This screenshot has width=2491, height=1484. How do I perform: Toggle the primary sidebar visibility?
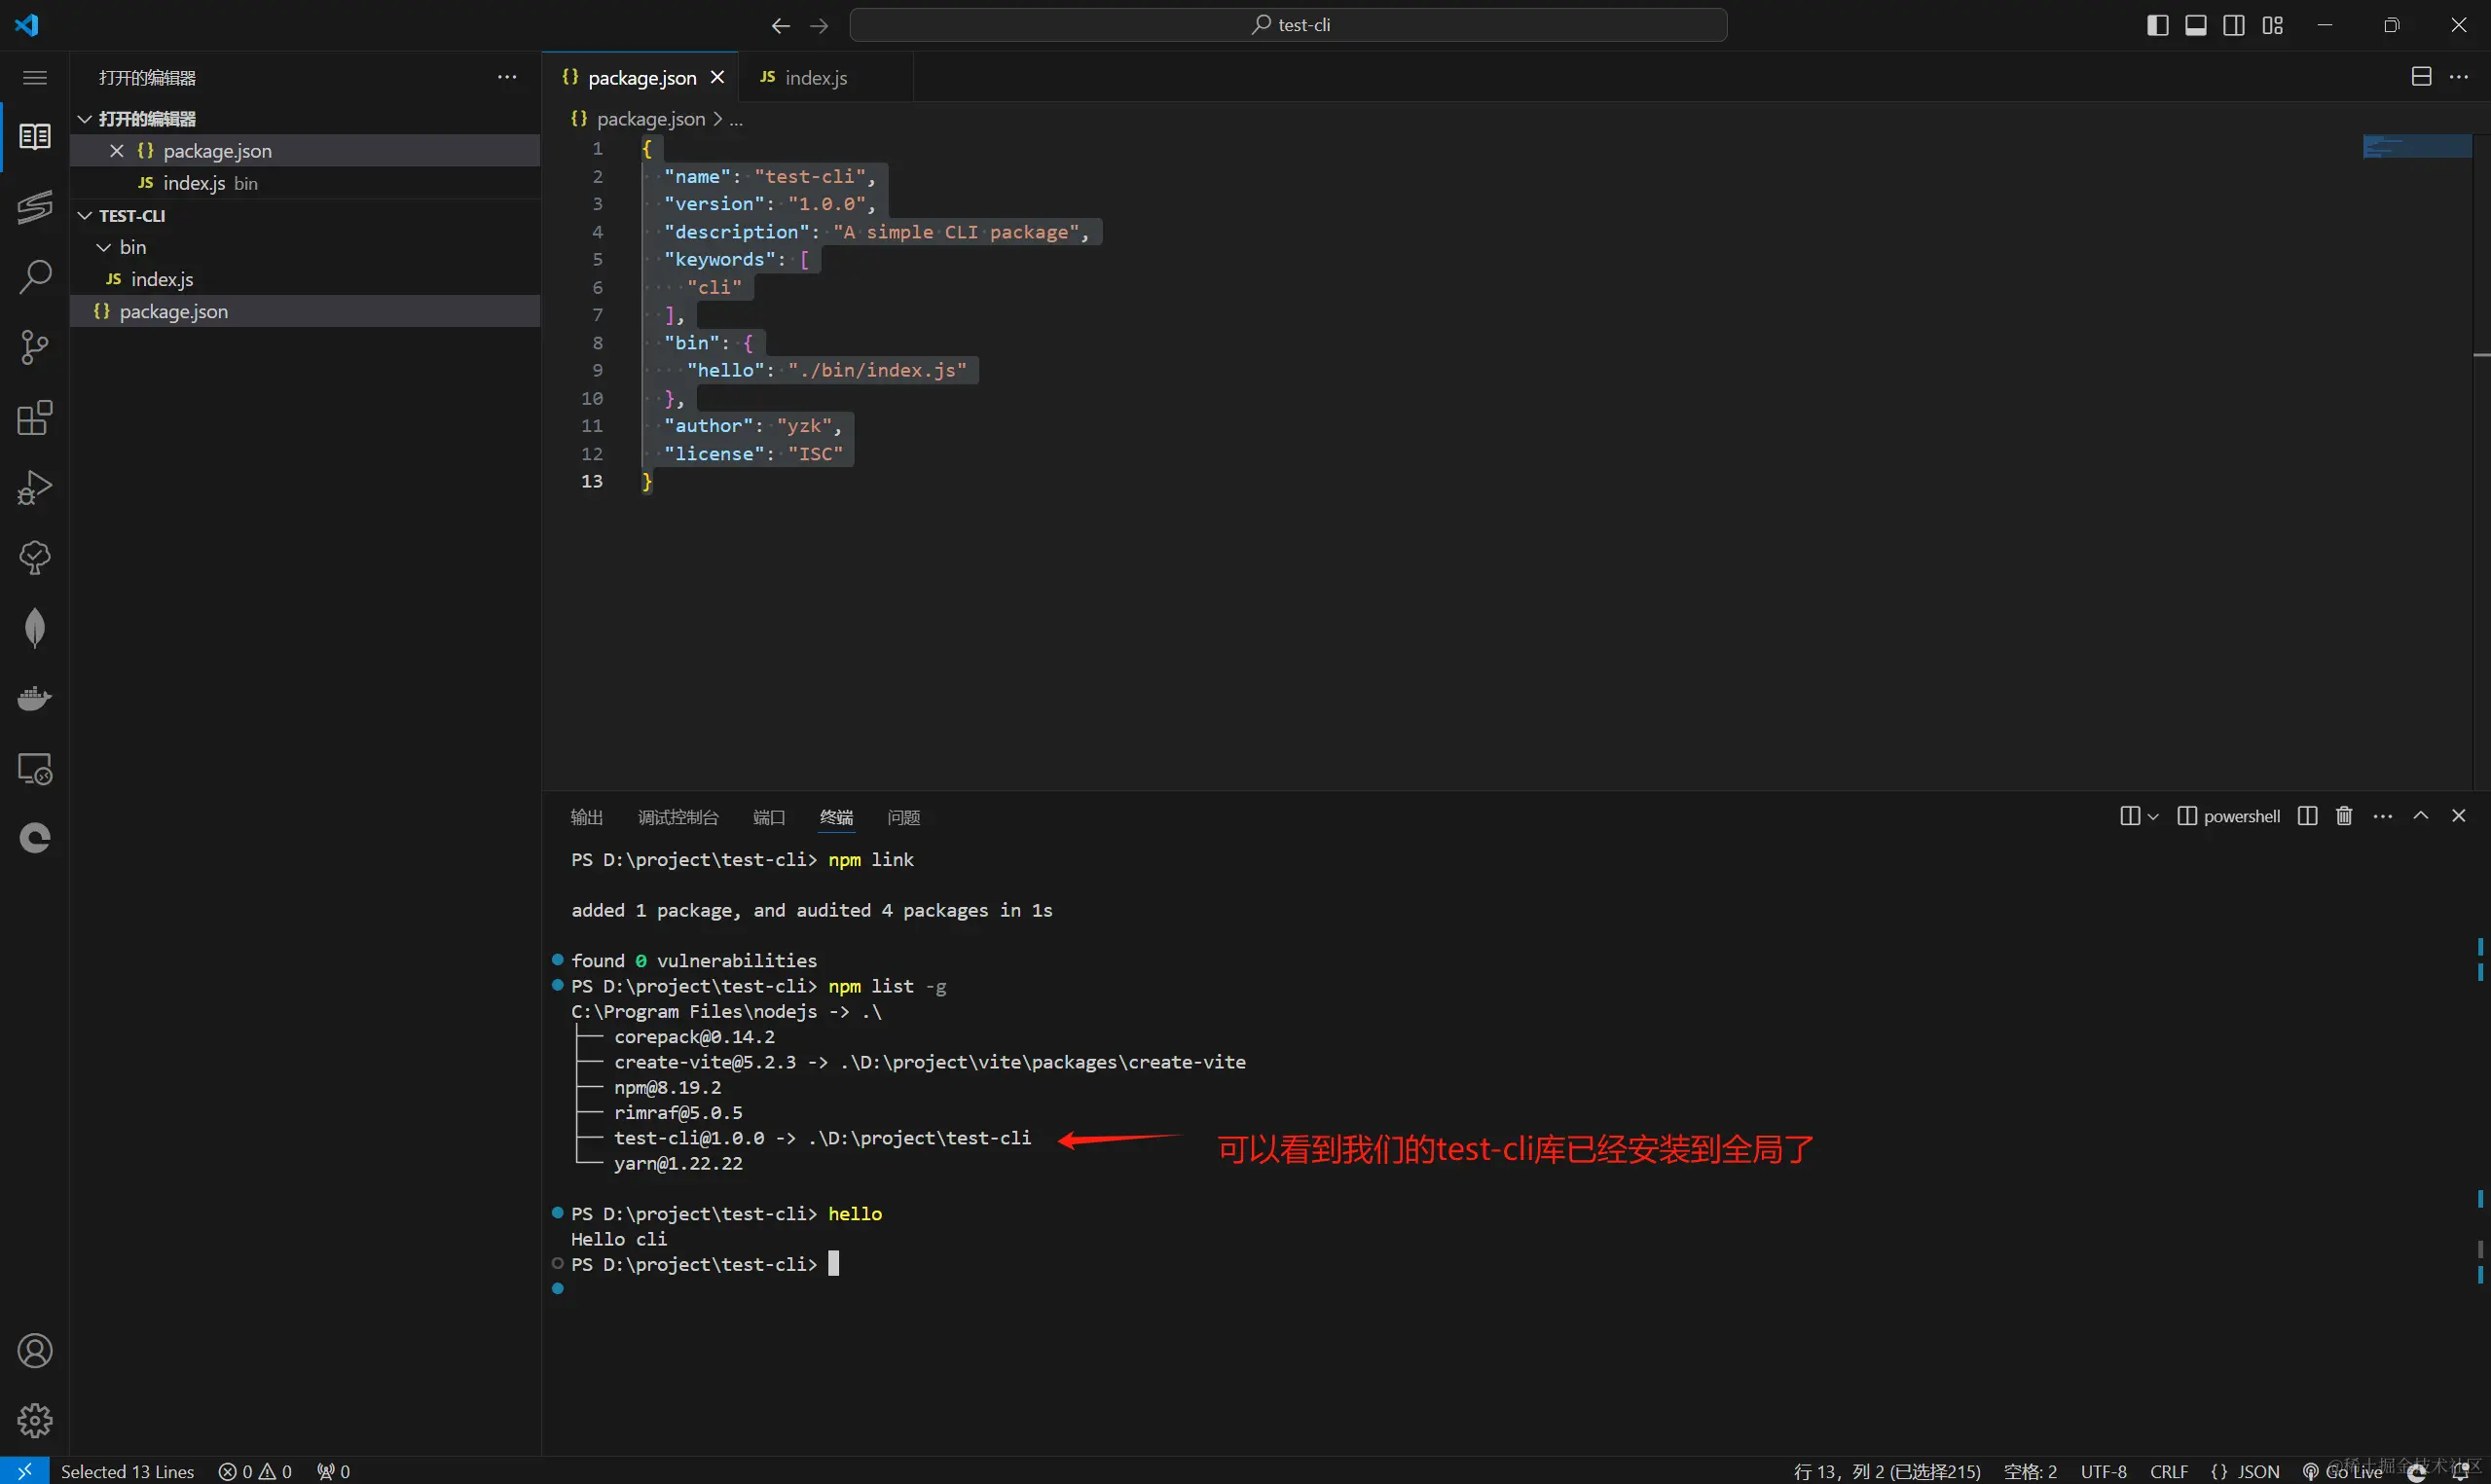[2157, 24]
